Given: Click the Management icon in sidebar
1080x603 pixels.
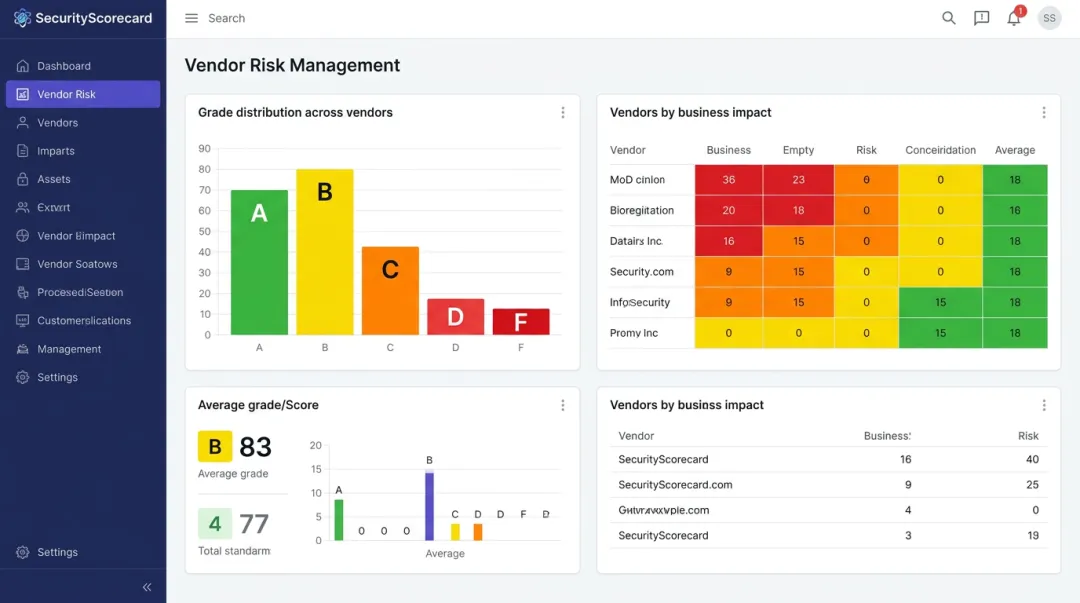Looking at the screenshot, I should point(23,349).
